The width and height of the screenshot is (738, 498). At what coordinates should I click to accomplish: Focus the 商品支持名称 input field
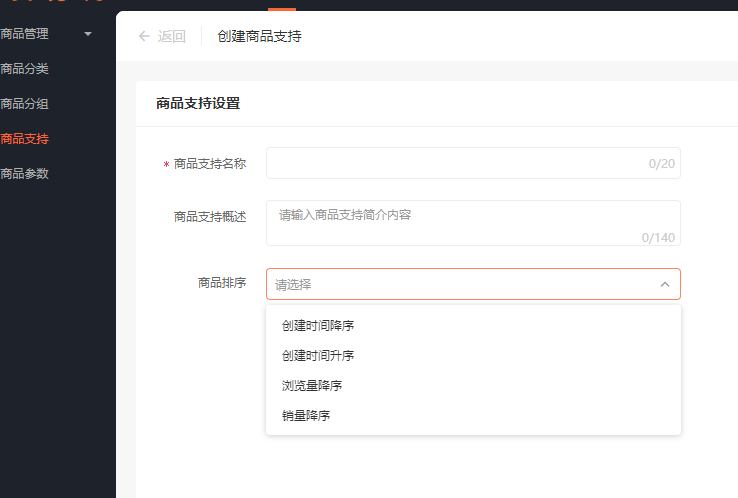(x=473, y=163)
